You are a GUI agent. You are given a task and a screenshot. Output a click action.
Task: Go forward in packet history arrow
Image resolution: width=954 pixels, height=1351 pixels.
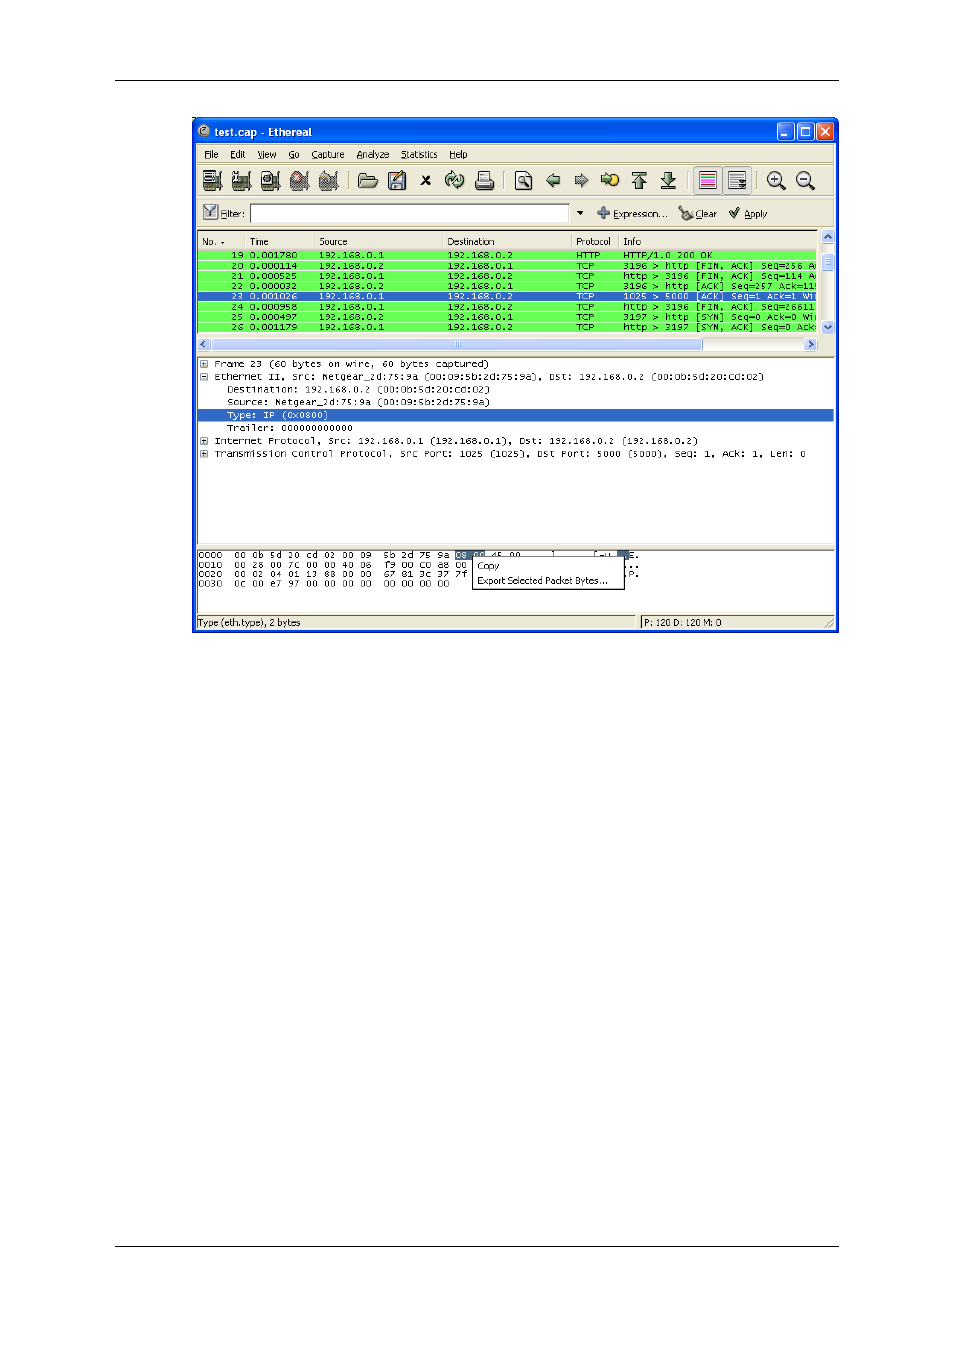pyautogui.click(x=581, y=181)
